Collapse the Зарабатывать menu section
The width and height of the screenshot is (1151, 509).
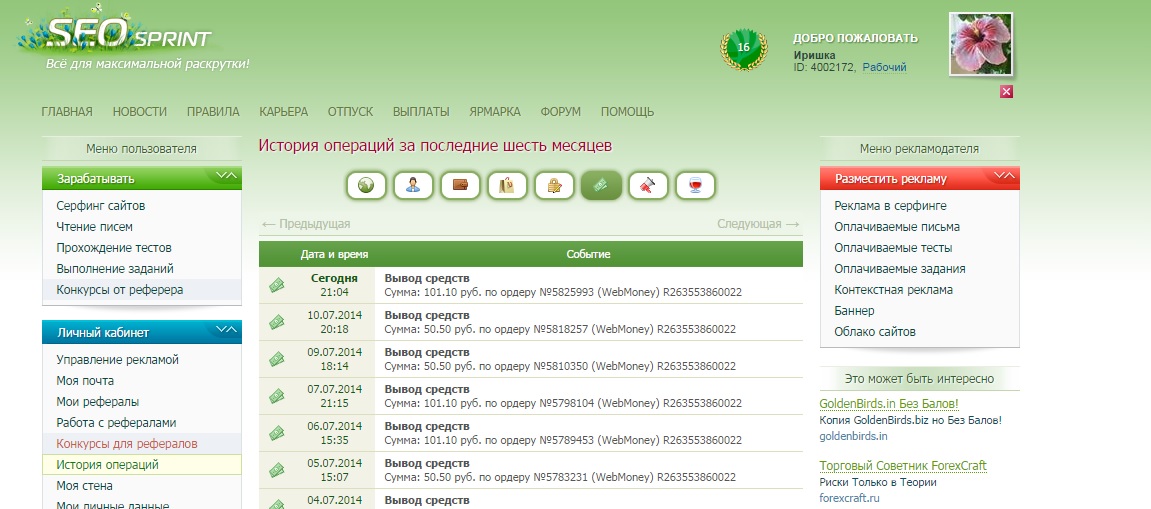coord(226,176)
